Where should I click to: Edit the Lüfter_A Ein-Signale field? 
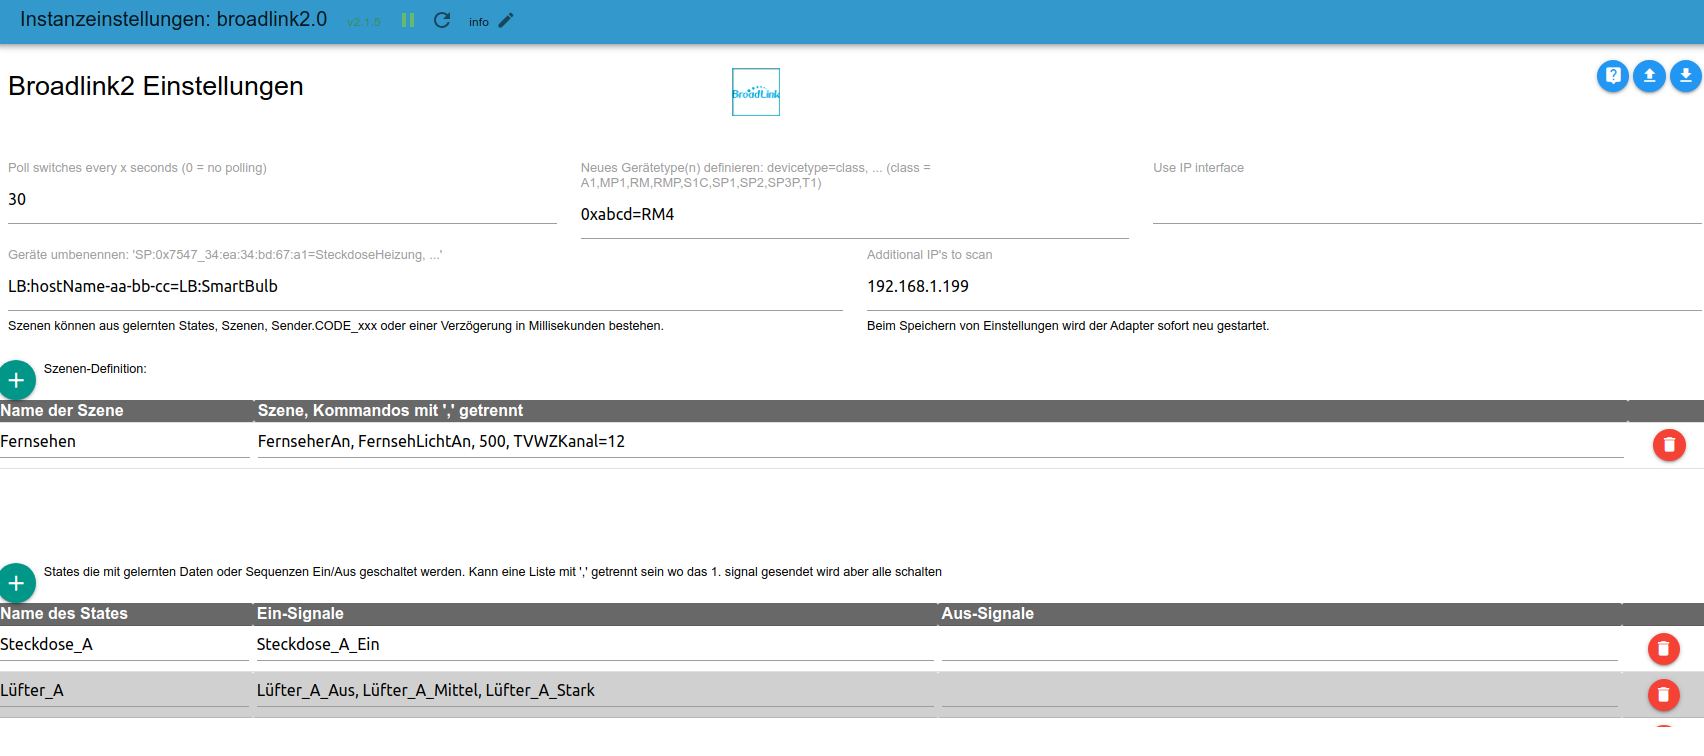point(595,691)
